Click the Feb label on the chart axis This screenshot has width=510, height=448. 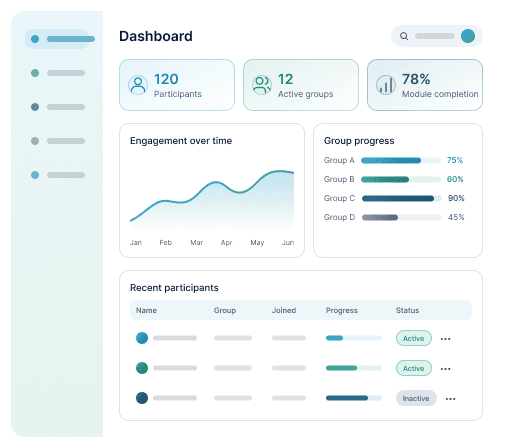166,243
